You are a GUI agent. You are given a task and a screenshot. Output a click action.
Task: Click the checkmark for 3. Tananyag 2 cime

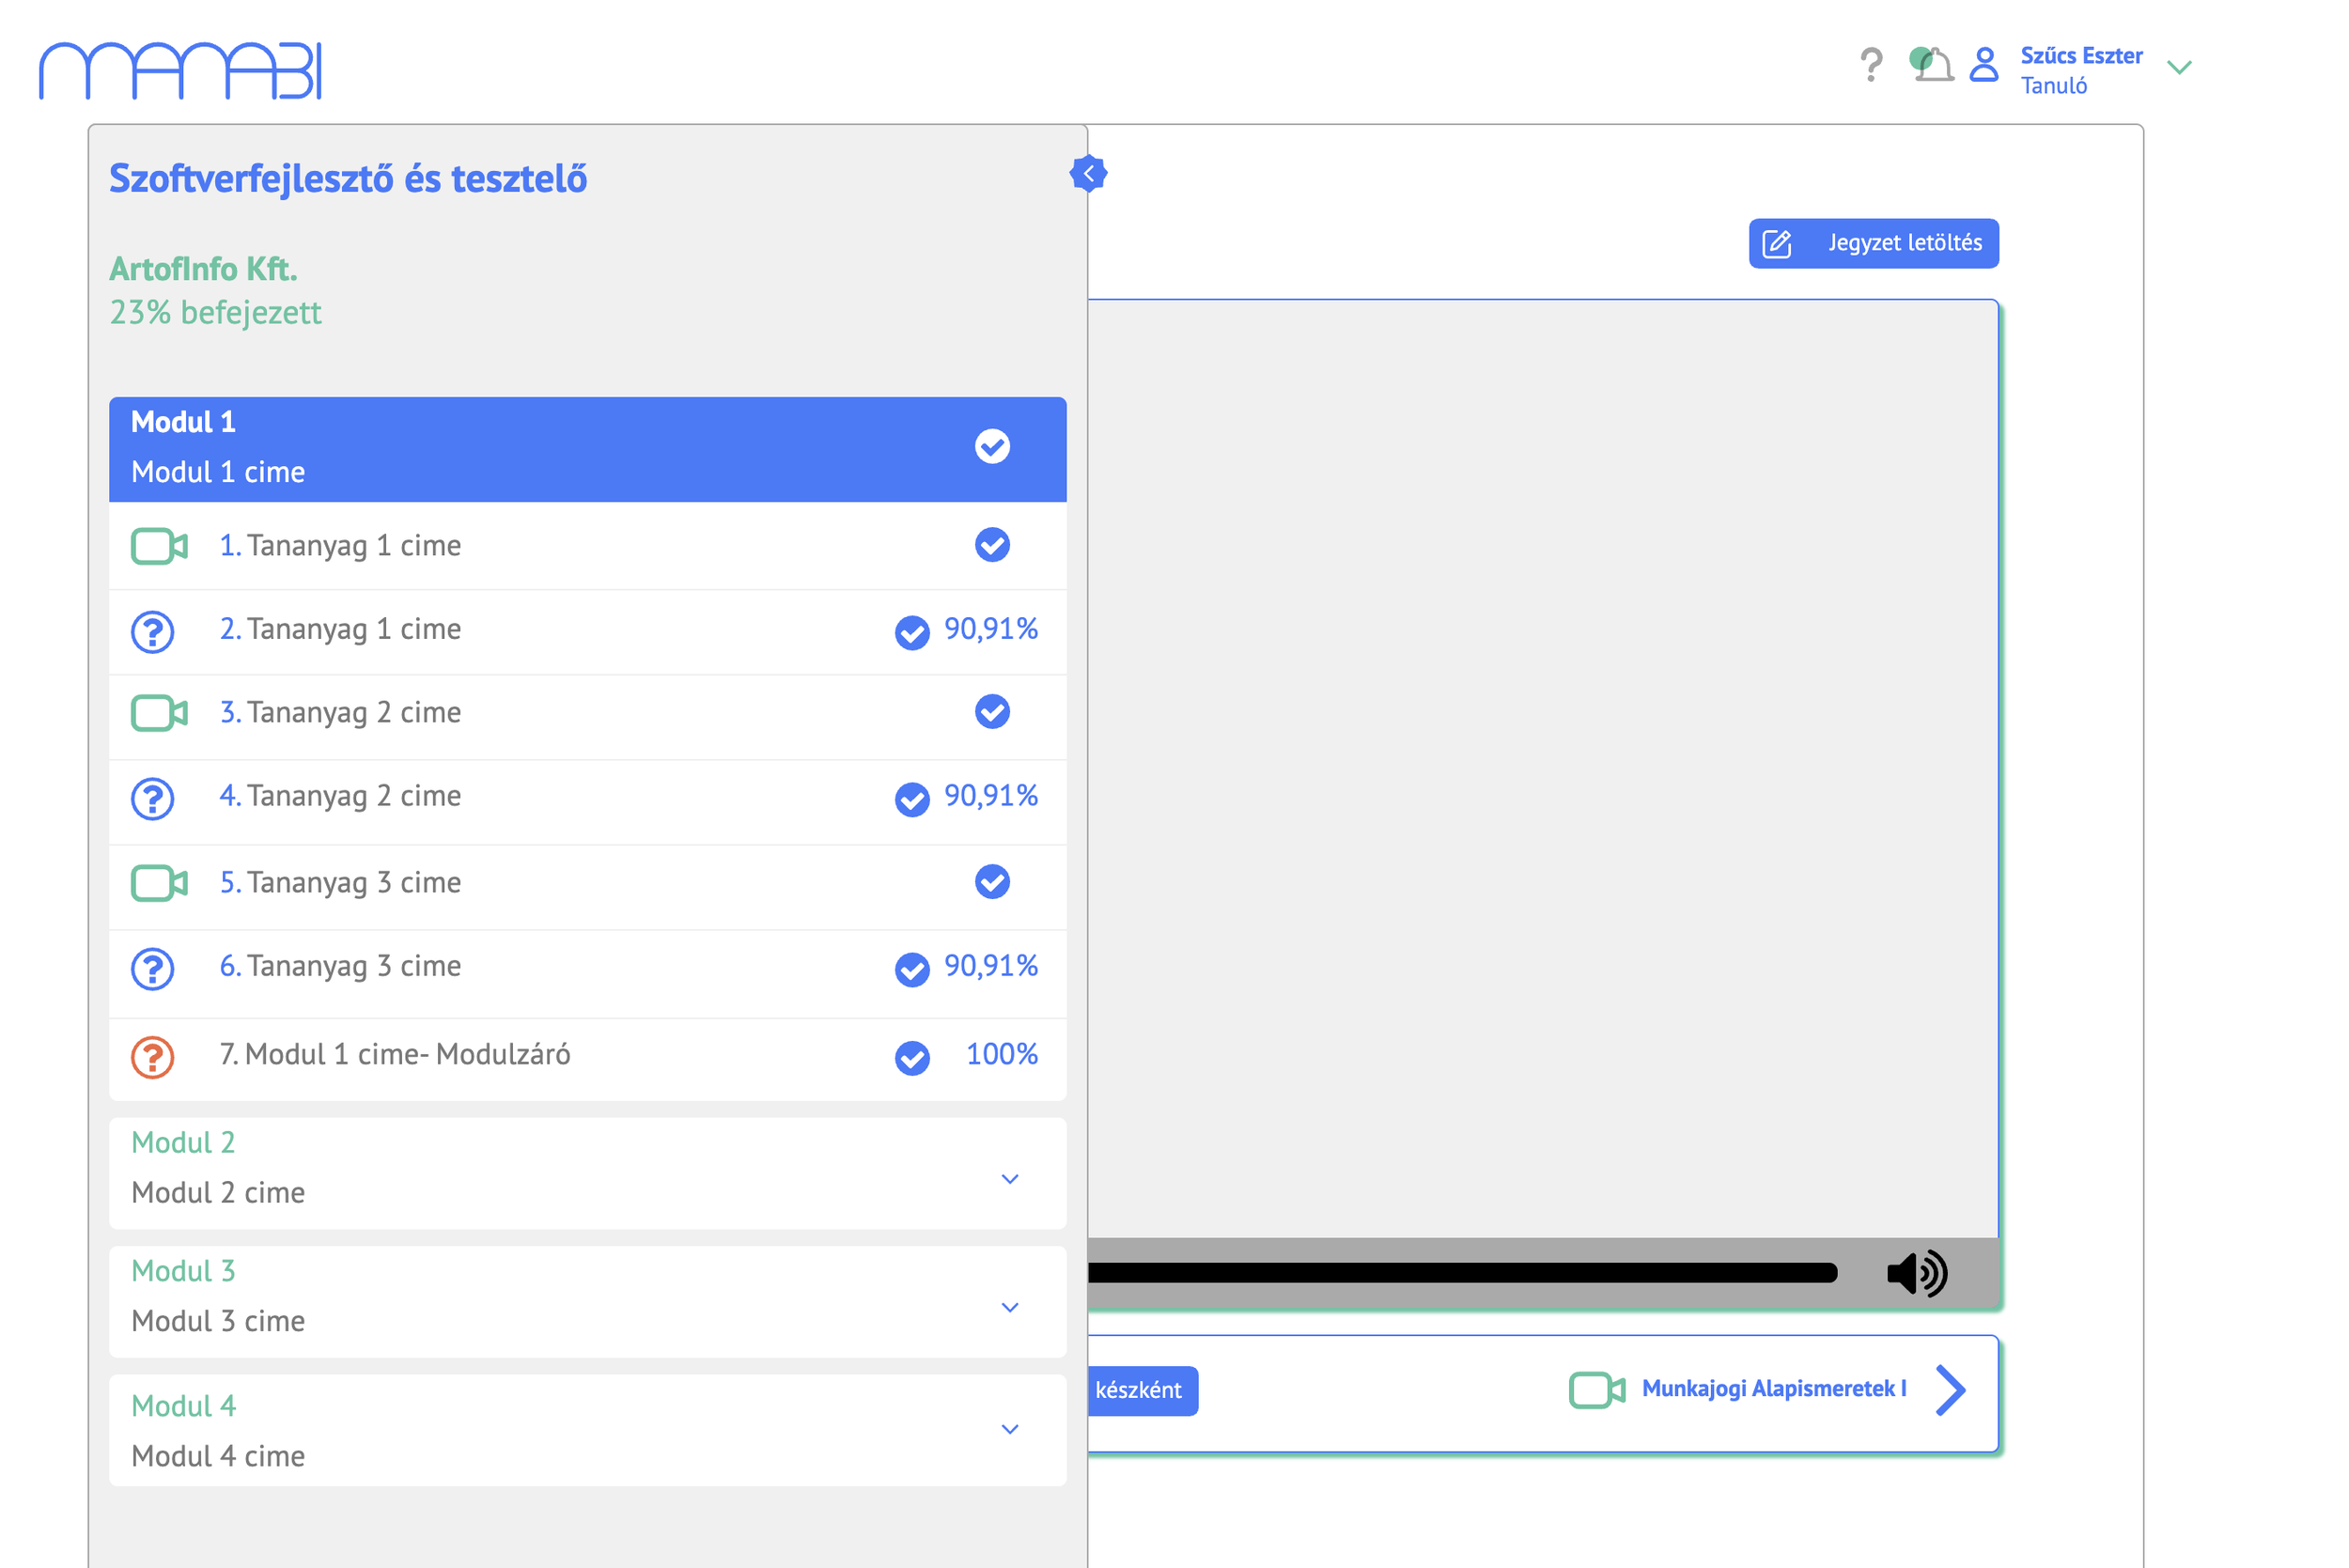click(992, 713)
